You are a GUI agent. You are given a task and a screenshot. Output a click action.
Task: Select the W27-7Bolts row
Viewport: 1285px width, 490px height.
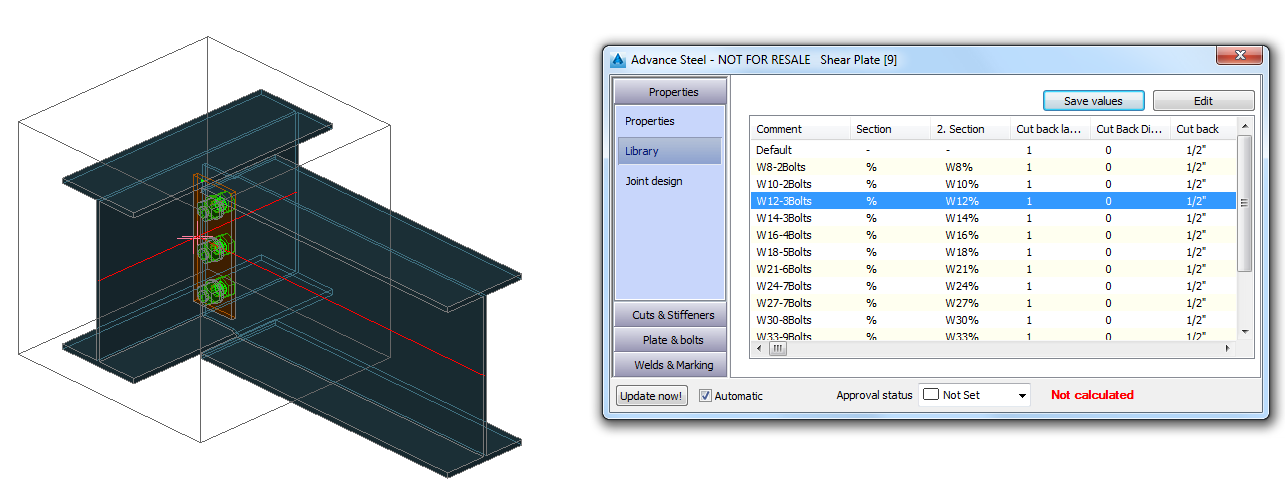click(x=994, y=303)
